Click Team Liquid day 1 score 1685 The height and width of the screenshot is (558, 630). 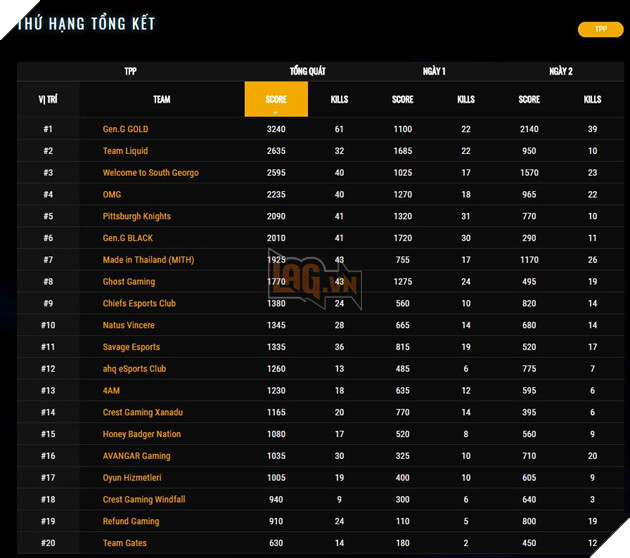403,151
